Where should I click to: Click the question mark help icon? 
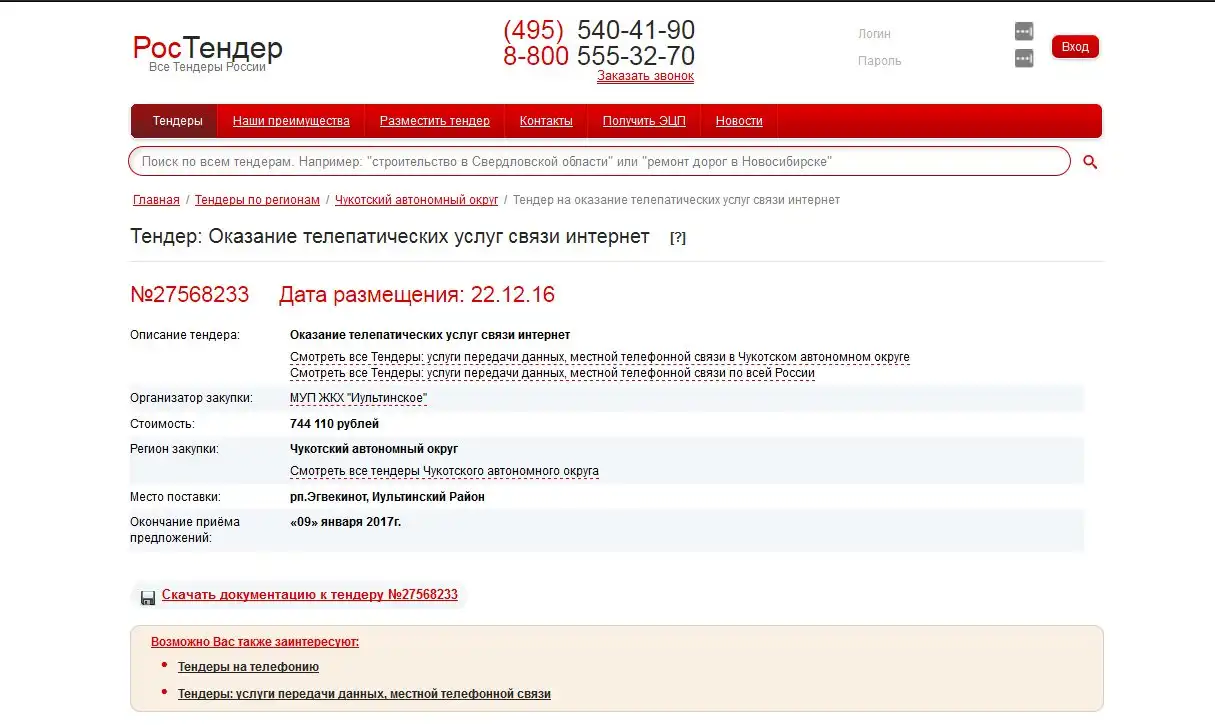coord(678,238)
